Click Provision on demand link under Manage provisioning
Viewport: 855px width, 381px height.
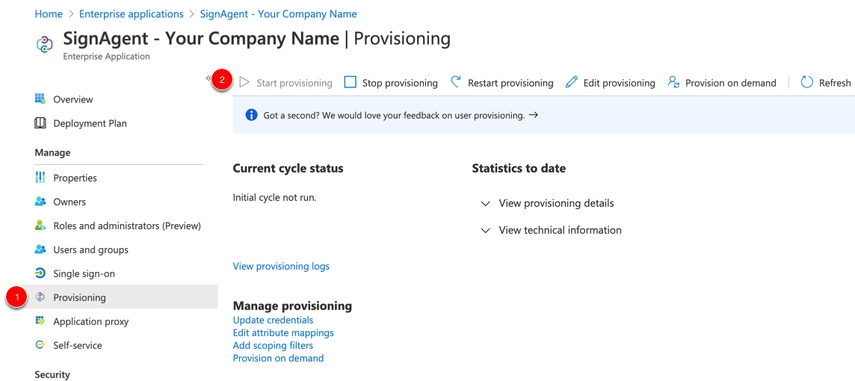click(278, 358)
